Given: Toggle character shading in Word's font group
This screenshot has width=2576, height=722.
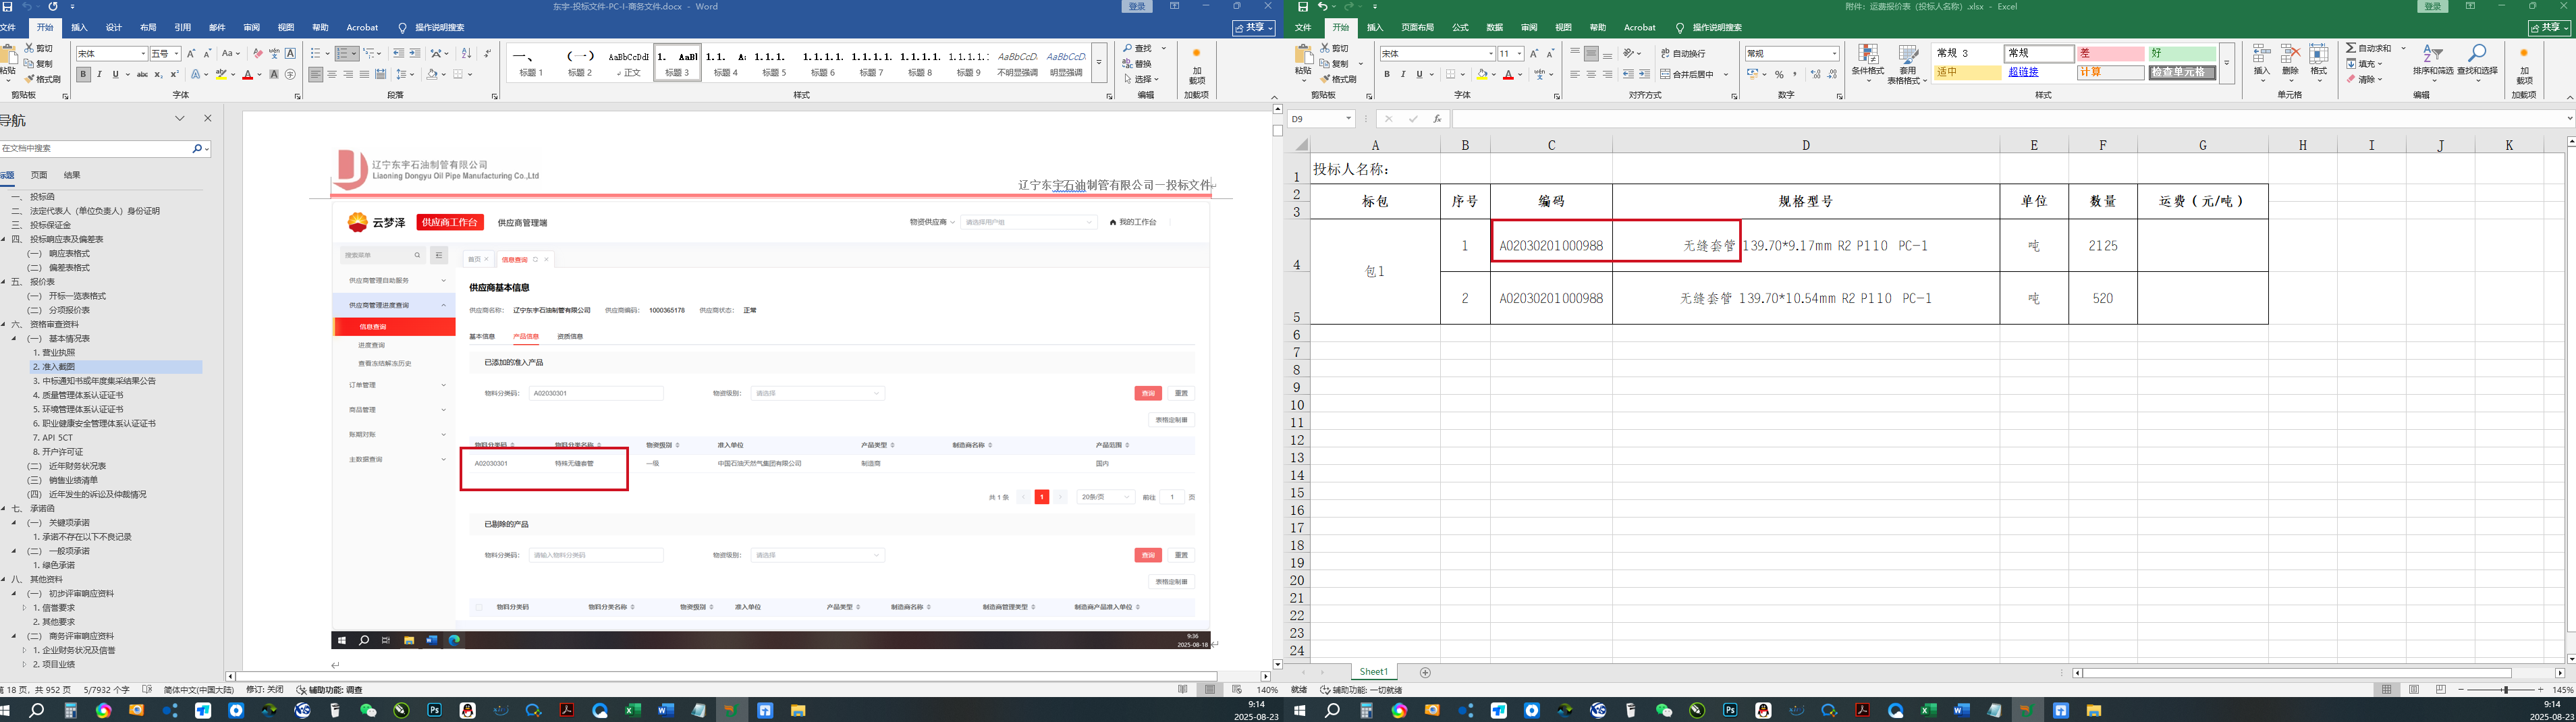Looking at the screenshot, I should click(274, 75).
